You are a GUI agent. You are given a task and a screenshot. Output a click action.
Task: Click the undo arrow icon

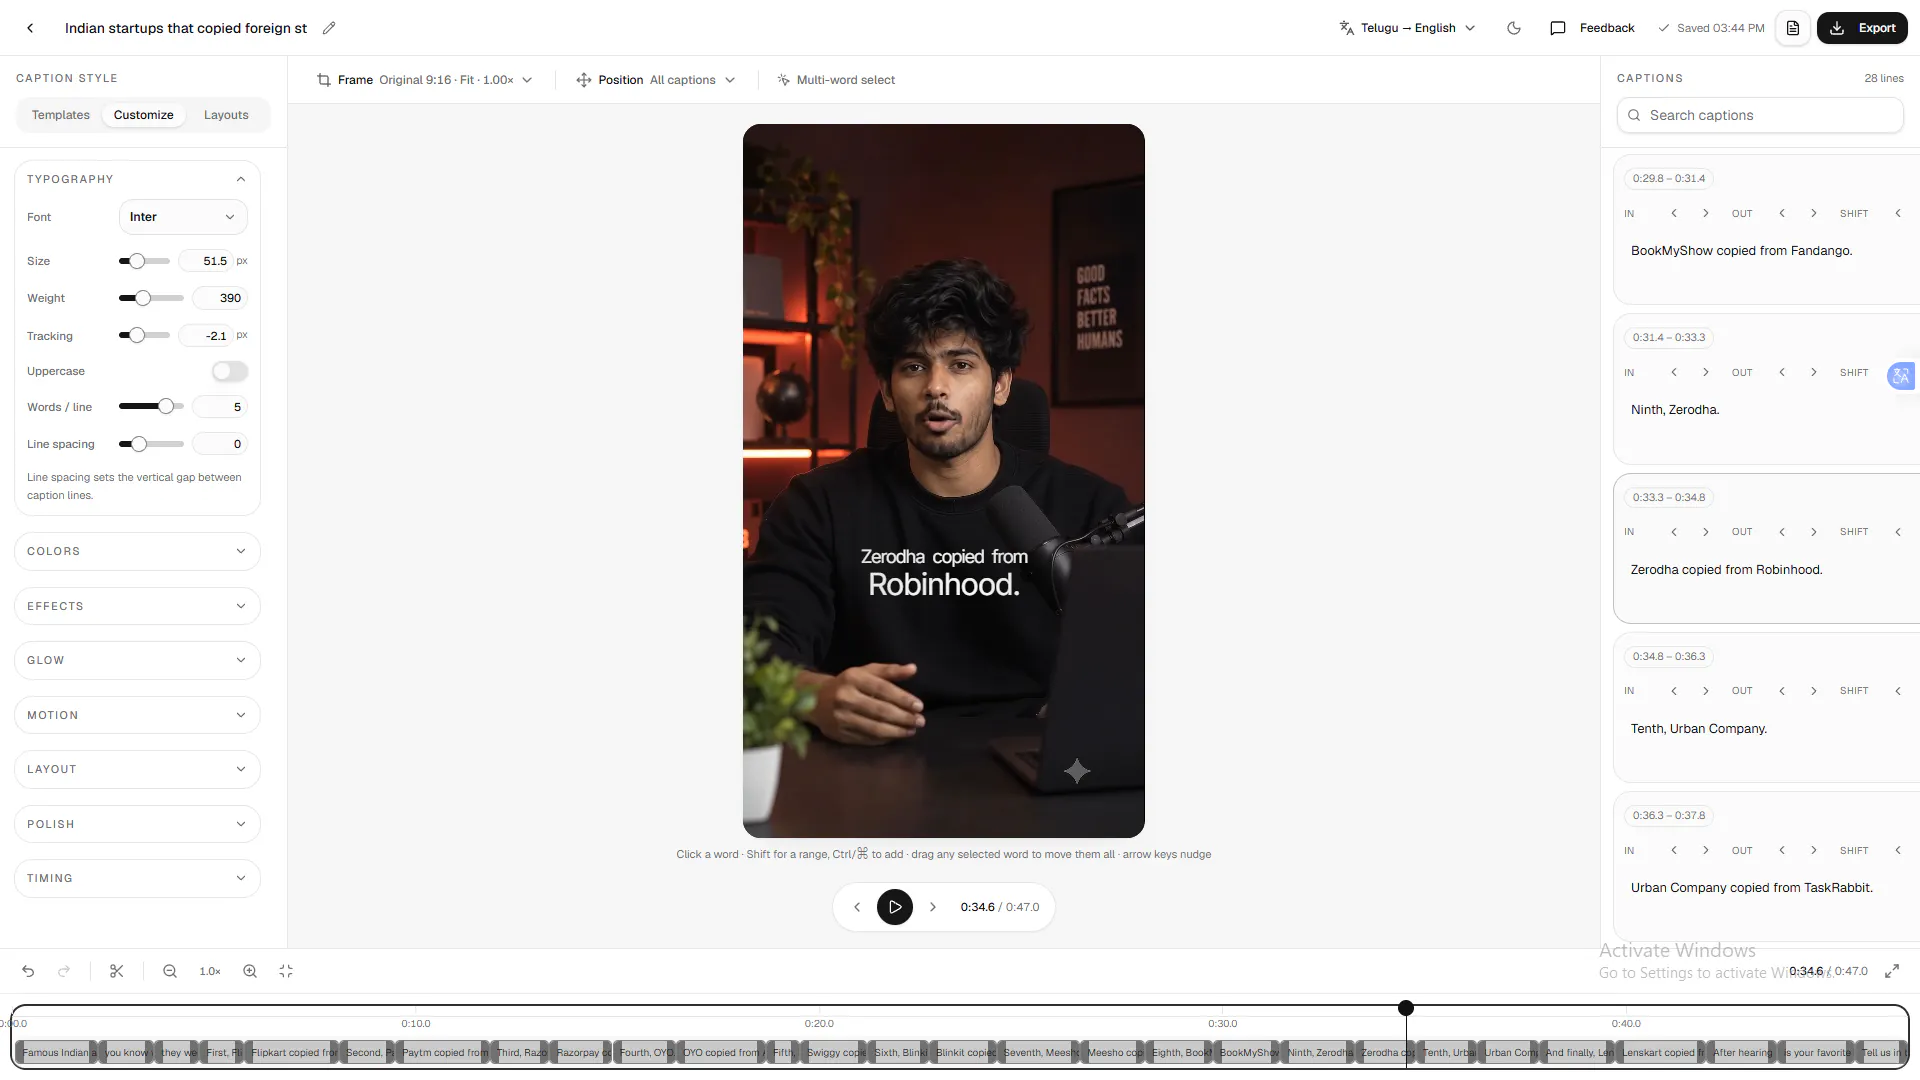pyautogui.click(x=28, y=971)
